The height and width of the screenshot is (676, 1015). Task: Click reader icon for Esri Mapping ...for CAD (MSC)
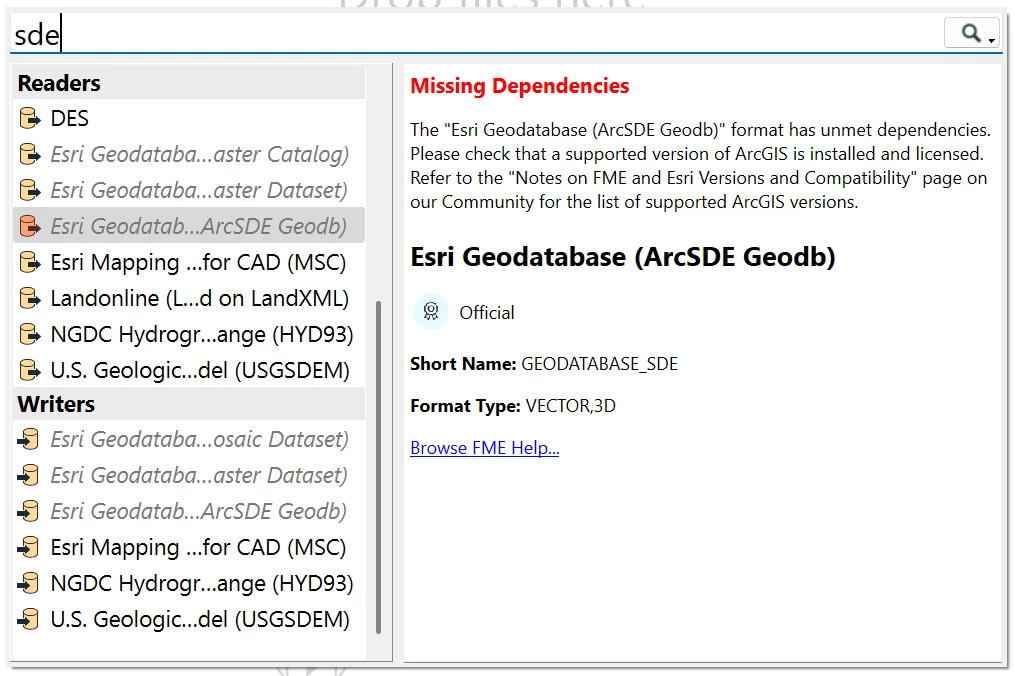tap(30, 262)
